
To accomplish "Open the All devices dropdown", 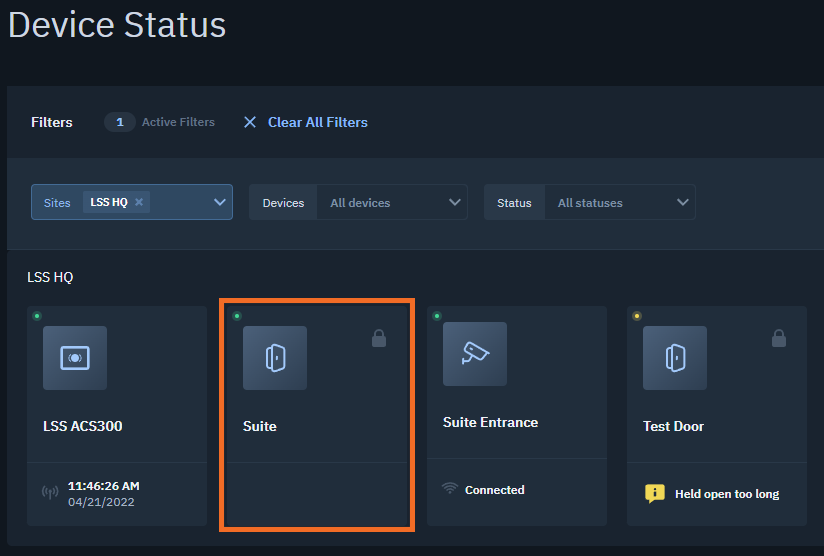I will [x=392, y=202].
